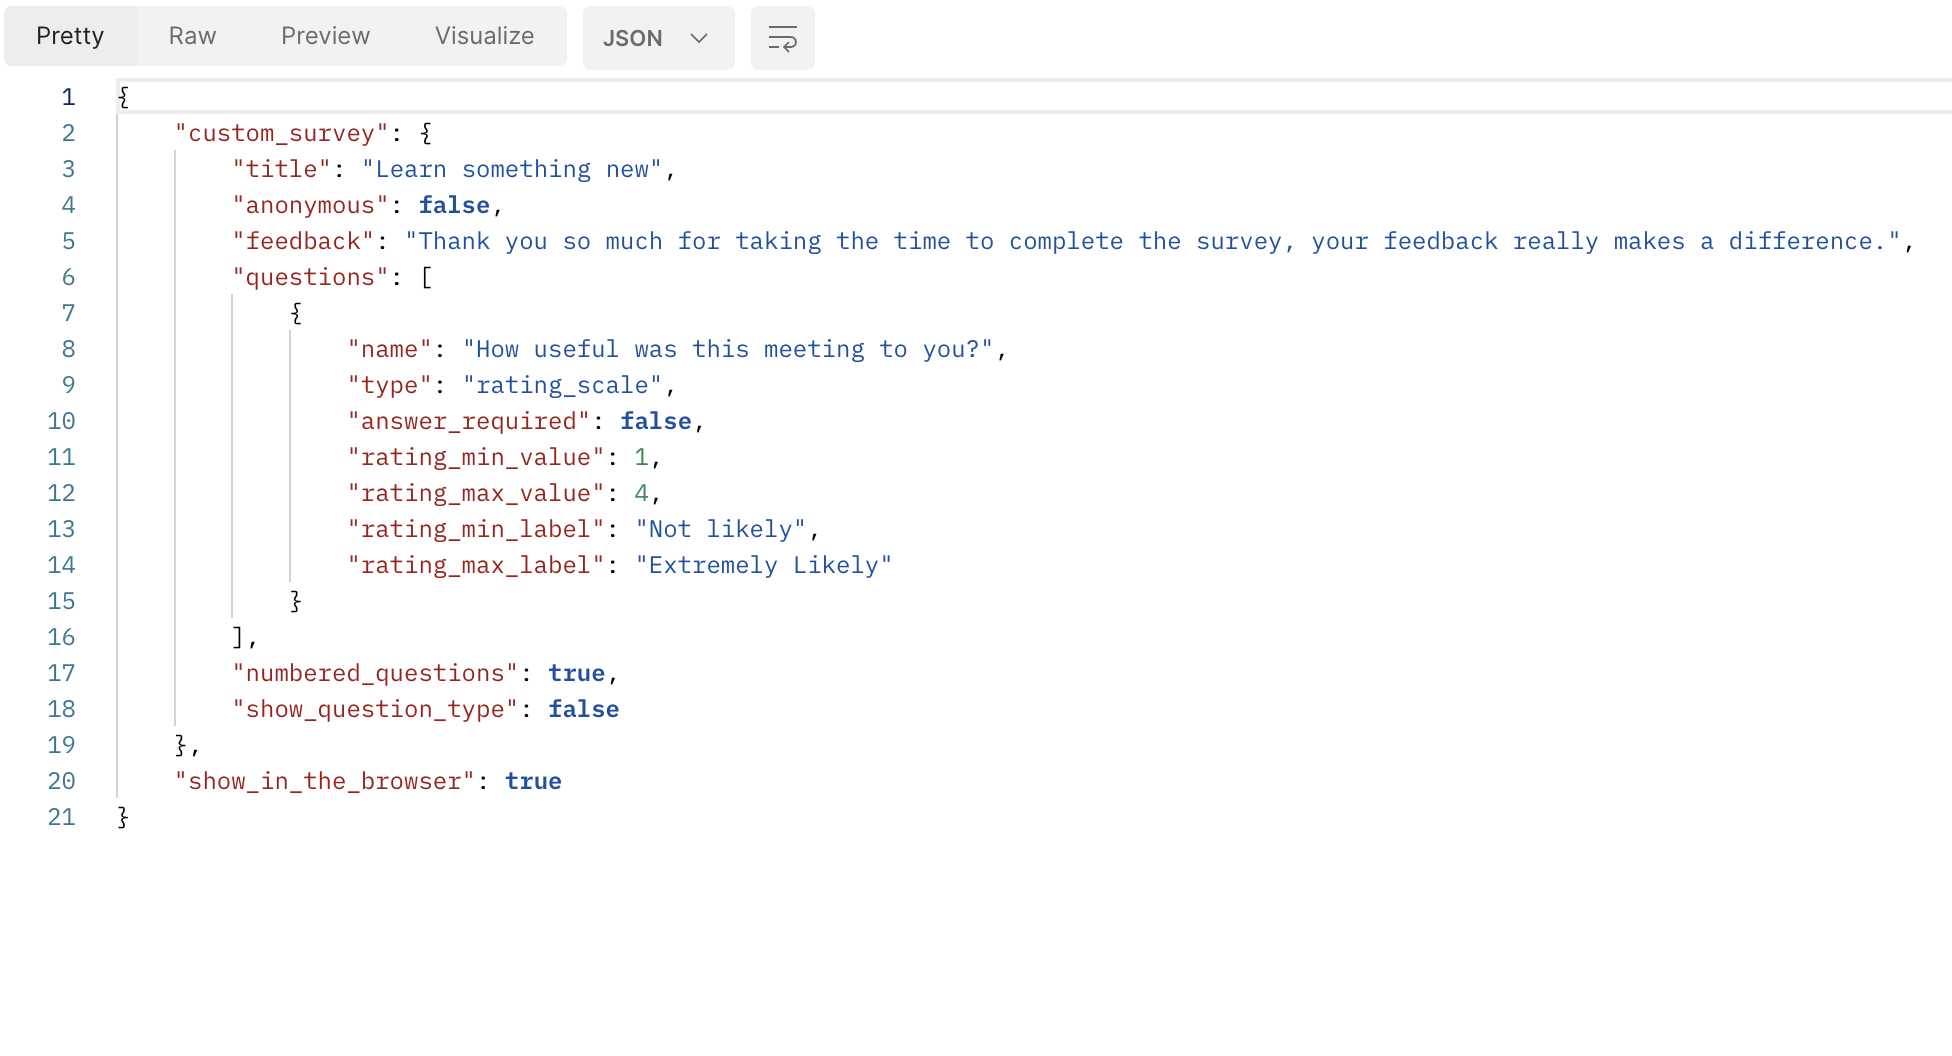Open the Preview tab

coord(325,36)
